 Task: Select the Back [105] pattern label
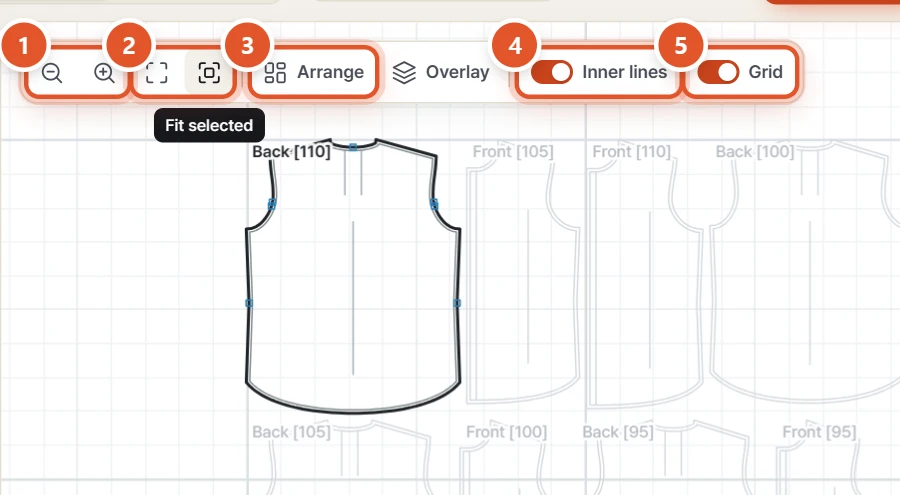click(x=292, y=432)
